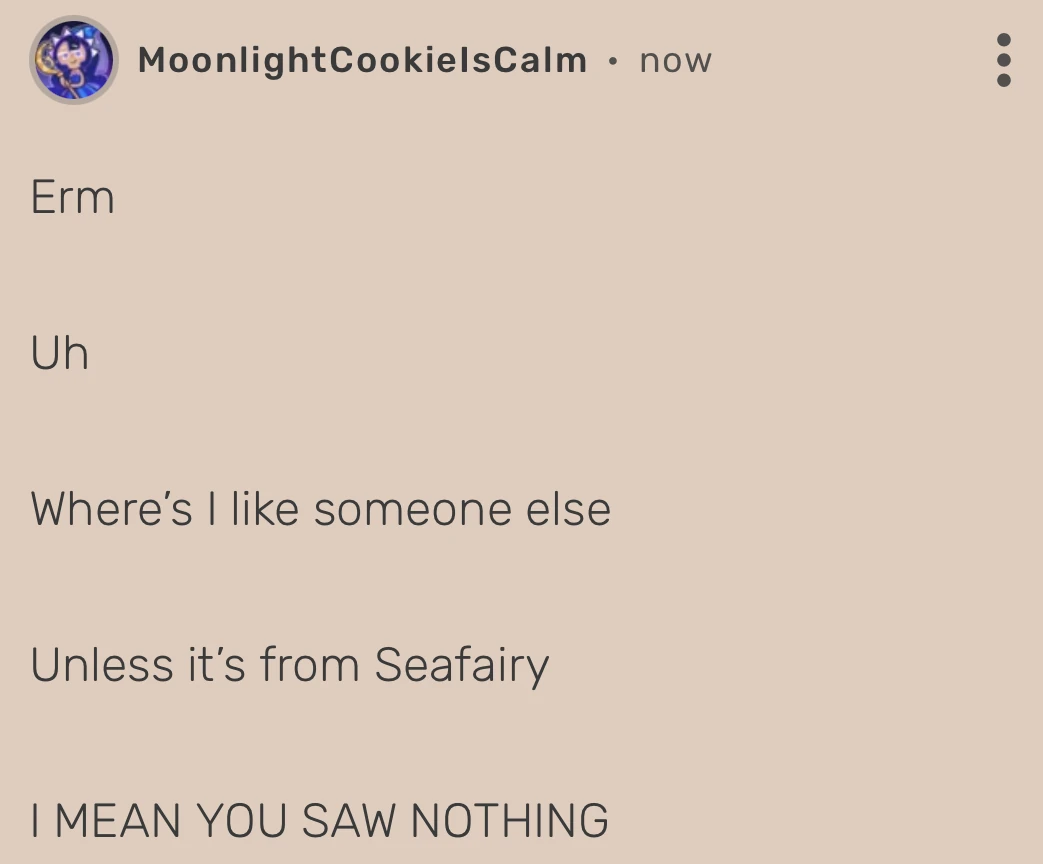Click the "now" post timestamp

tap(675, 61)
